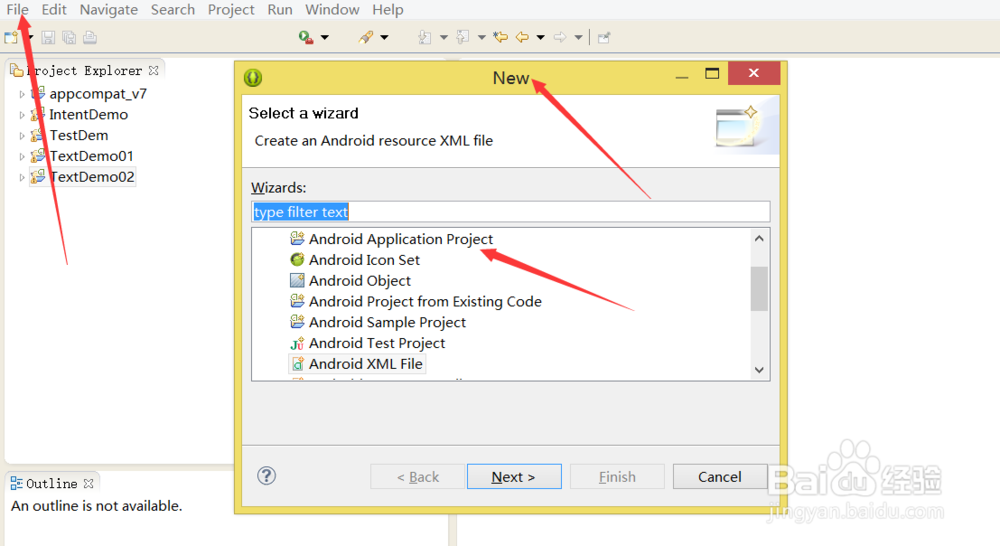This screenshot has height=546, width=1000.
Task: Click the wizard list scroll-up arrow
Action: click(x=759, y=239)
